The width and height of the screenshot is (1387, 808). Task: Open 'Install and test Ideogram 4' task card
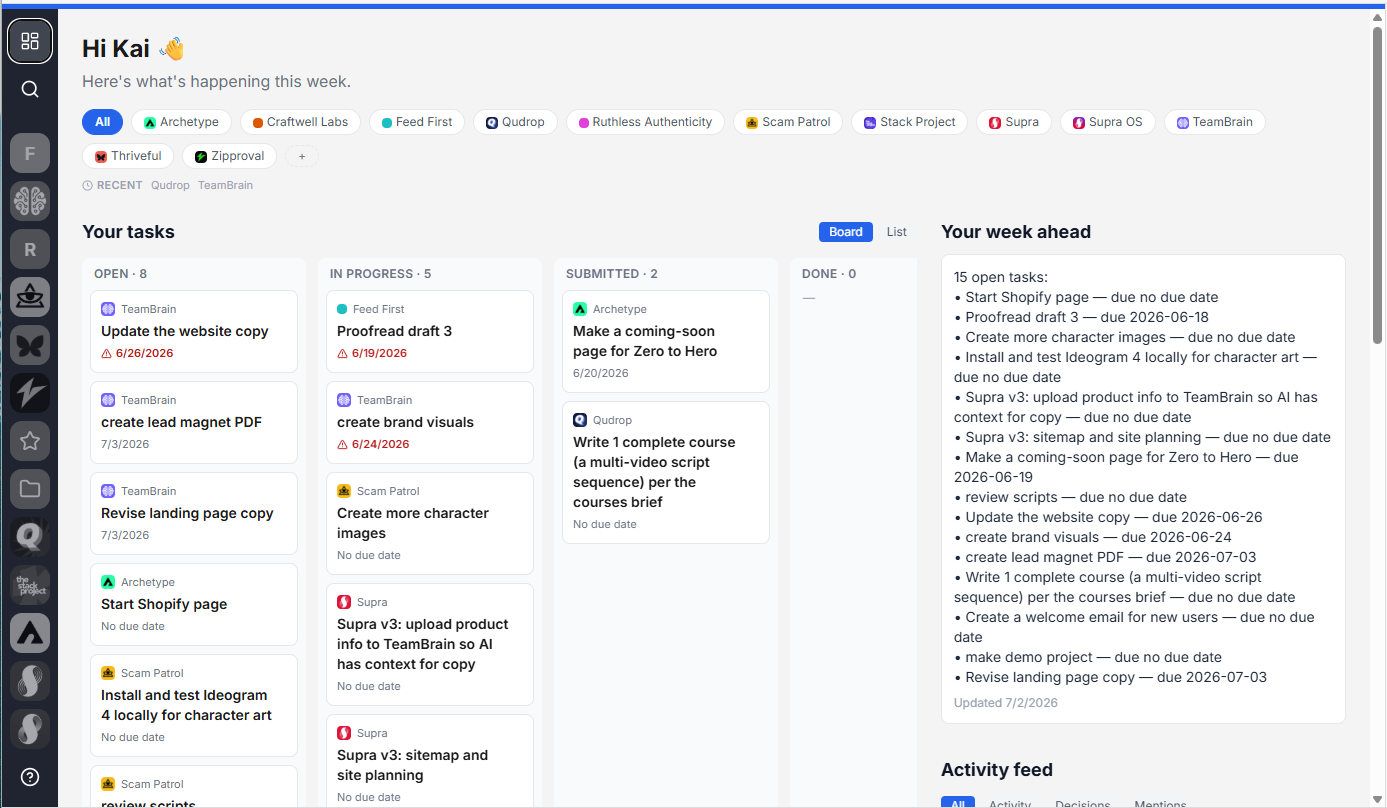click(194, 705)
